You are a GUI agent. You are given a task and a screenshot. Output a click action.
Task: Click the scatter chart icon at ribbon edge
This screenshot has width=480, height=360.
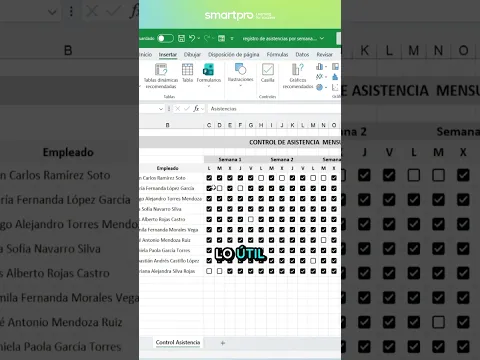point(335,87)
